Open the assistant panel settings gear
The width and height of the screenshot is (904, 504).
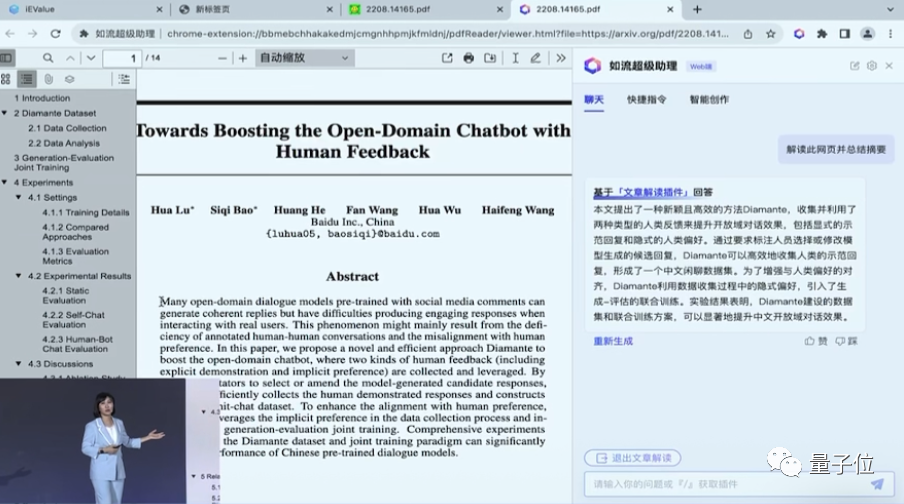[871, 66]
